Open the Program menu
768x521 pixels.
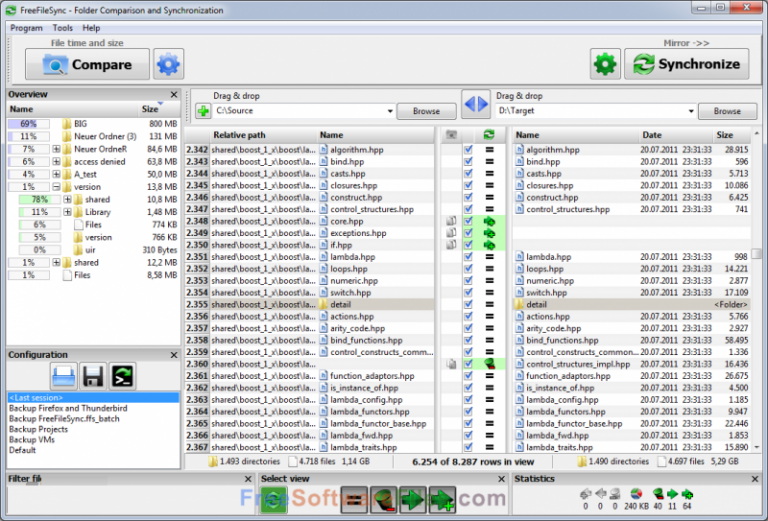(x=26, y=28)
